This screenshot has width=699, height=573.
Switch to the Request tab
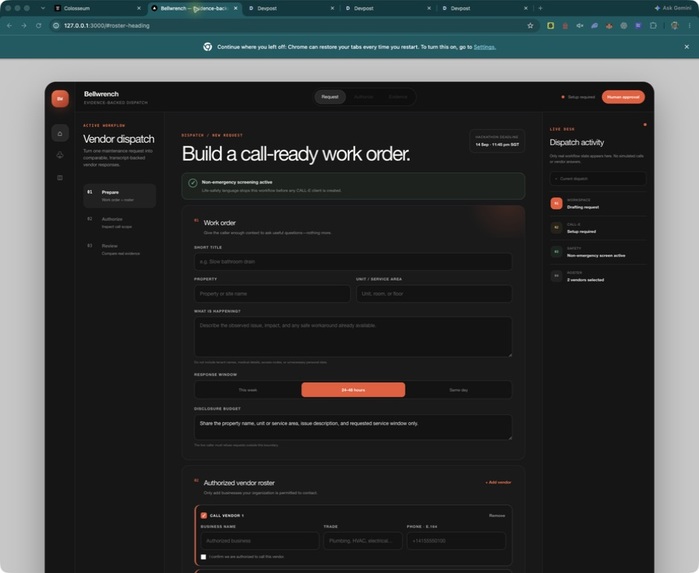pos(330,97)
